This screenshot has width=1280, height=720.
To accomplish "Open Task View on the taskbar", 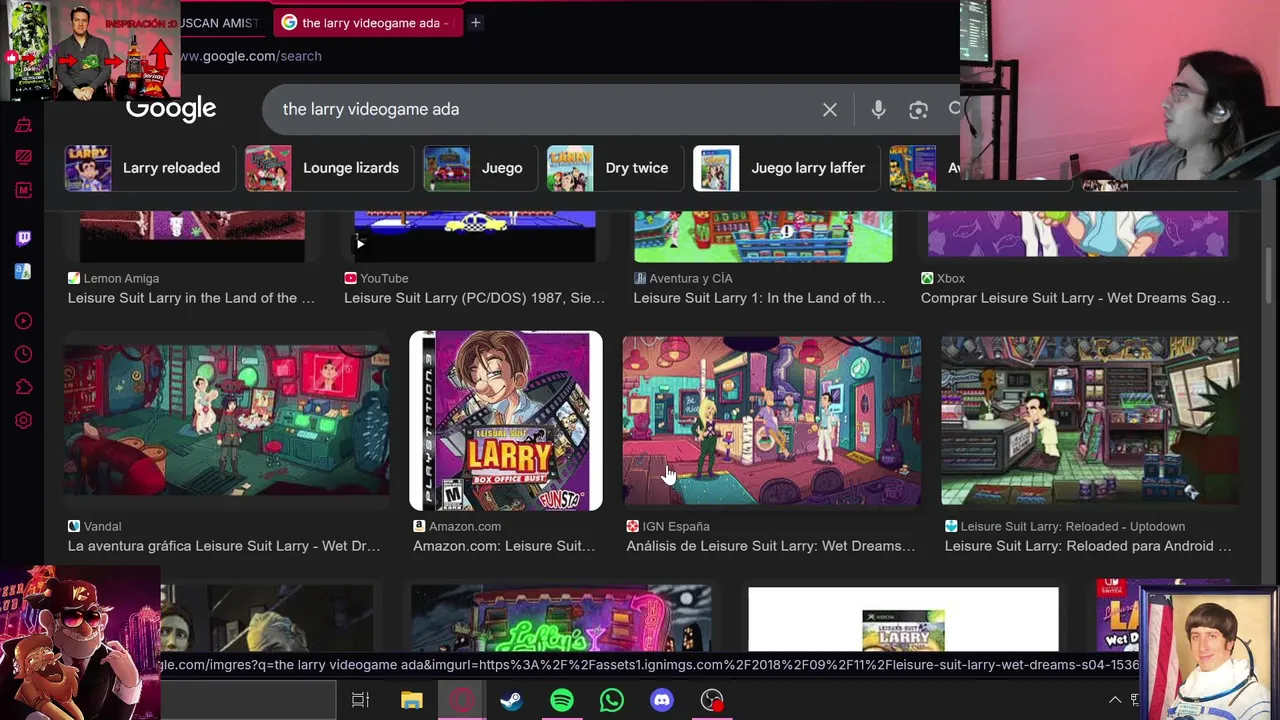I will (360, 700).
